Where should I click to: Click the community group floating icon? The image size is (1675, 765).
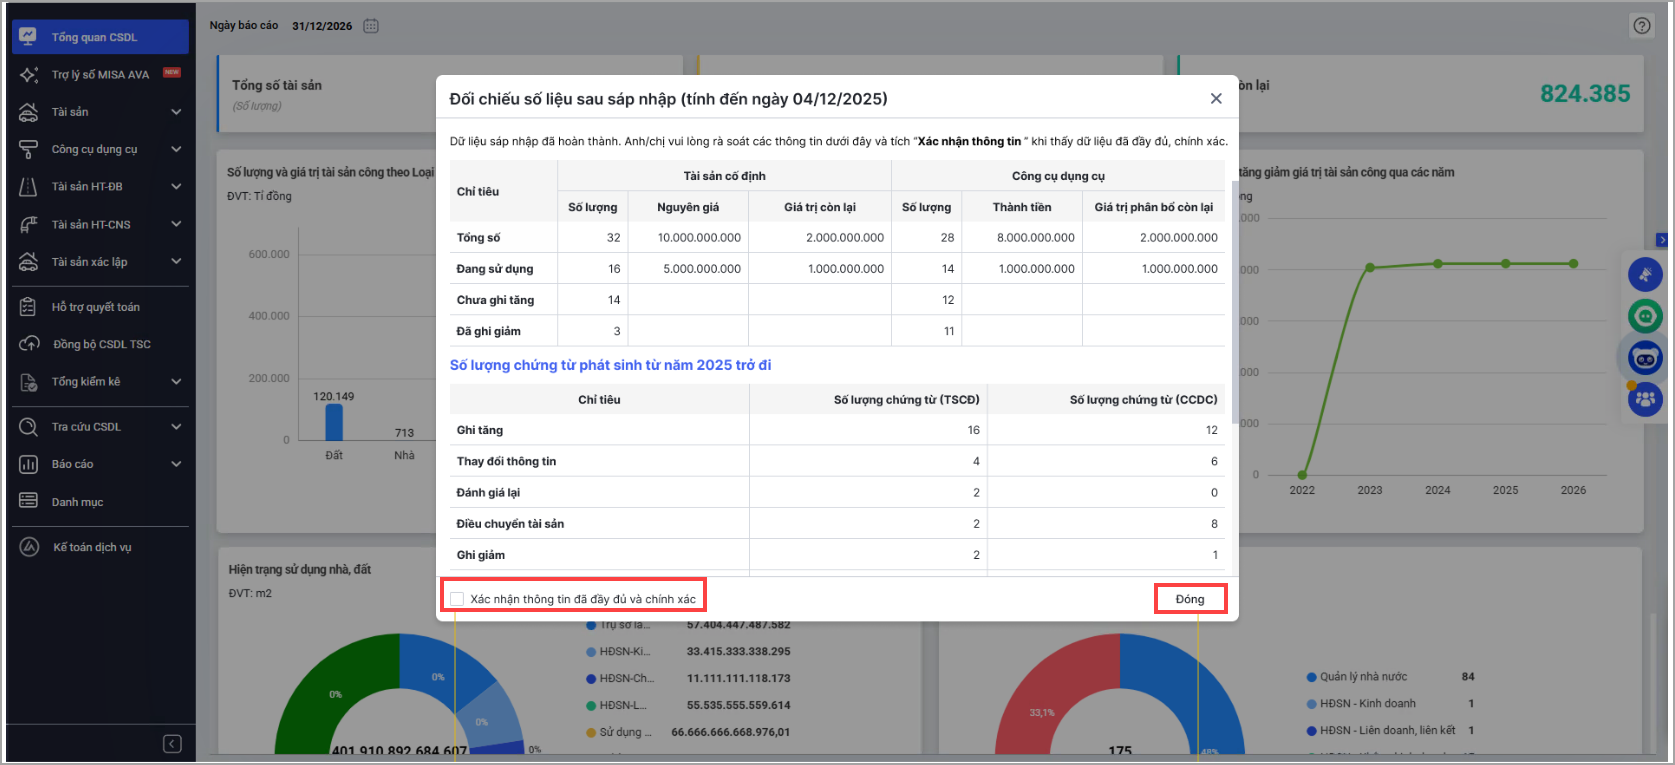click(x=1645, y=400)
